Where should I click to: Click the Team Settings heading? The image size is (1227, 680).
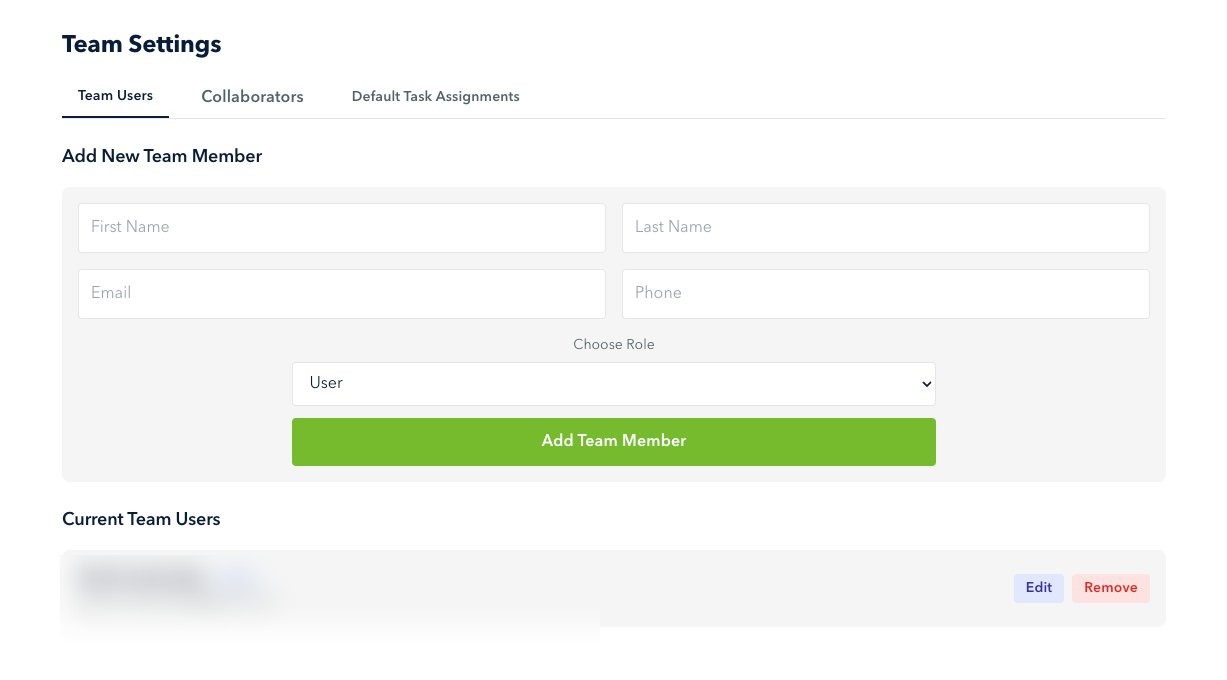coord(141,44)
